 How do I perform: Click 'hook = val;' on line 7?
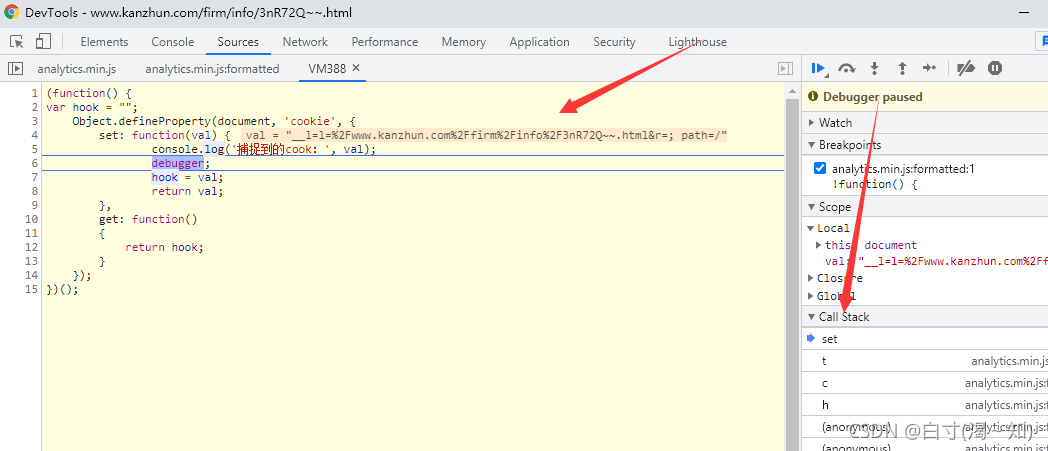coord(187,177)
